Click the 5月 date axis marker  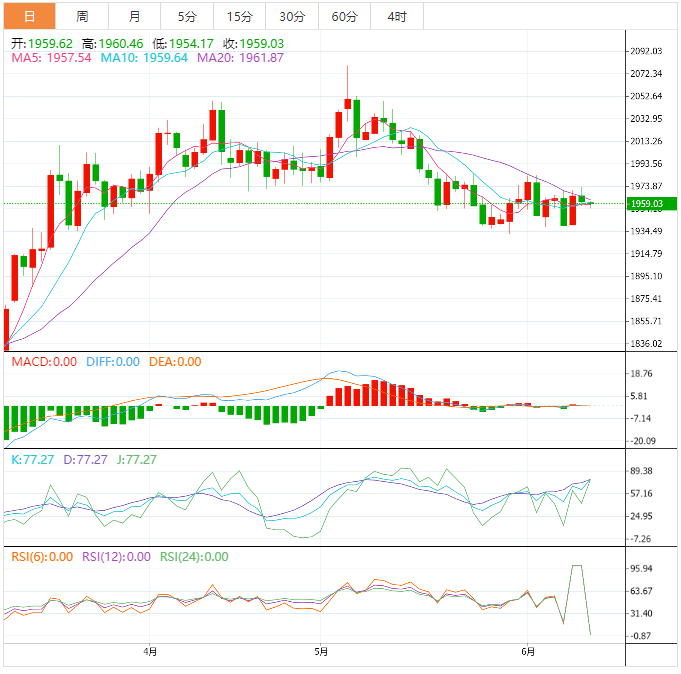[321, 652]
